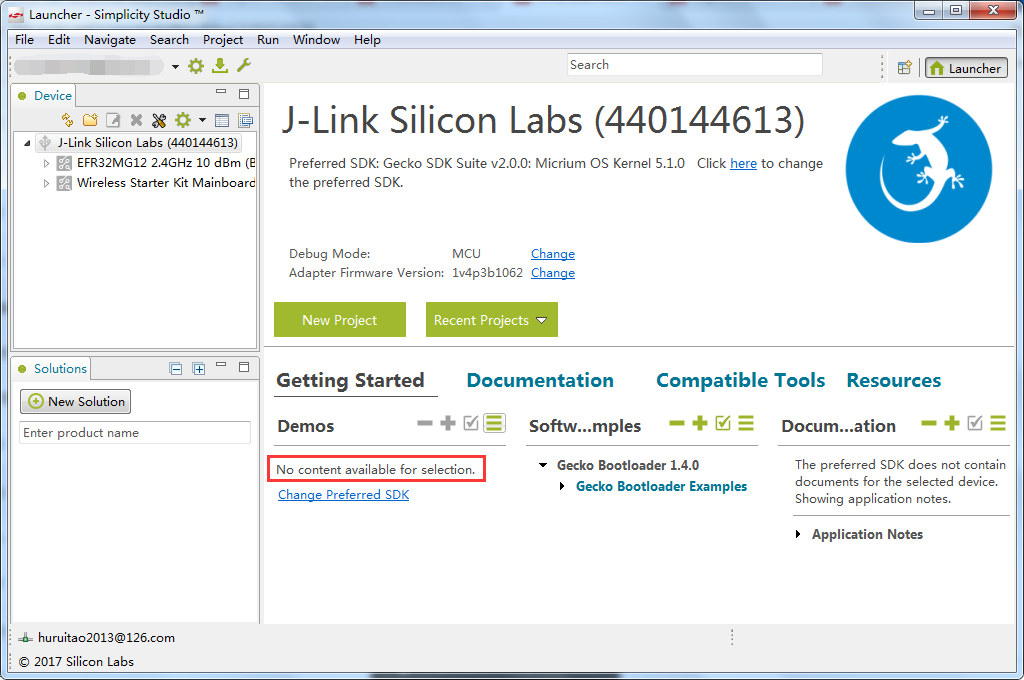Open the dropdown arrow next to Device gear
Viewport: 1024px width, 680px height.
[x=202, y=120]
